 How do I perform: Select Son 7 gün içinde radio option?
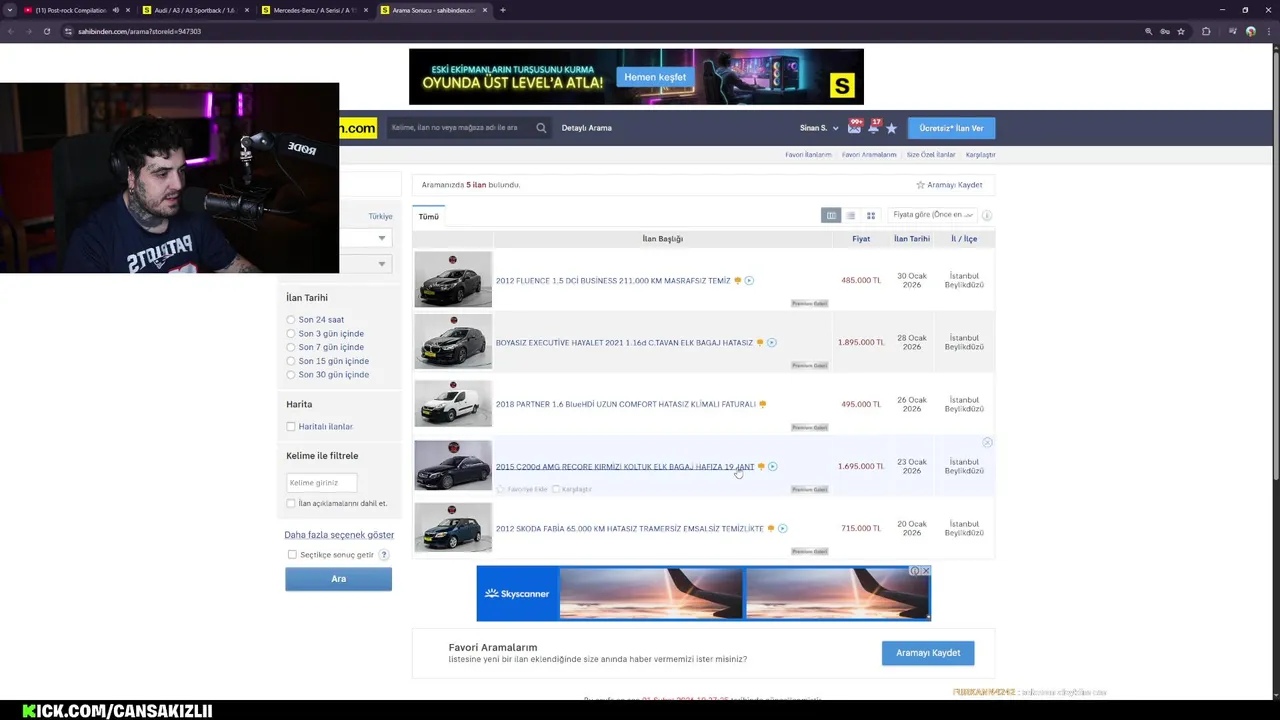(291, 347)
